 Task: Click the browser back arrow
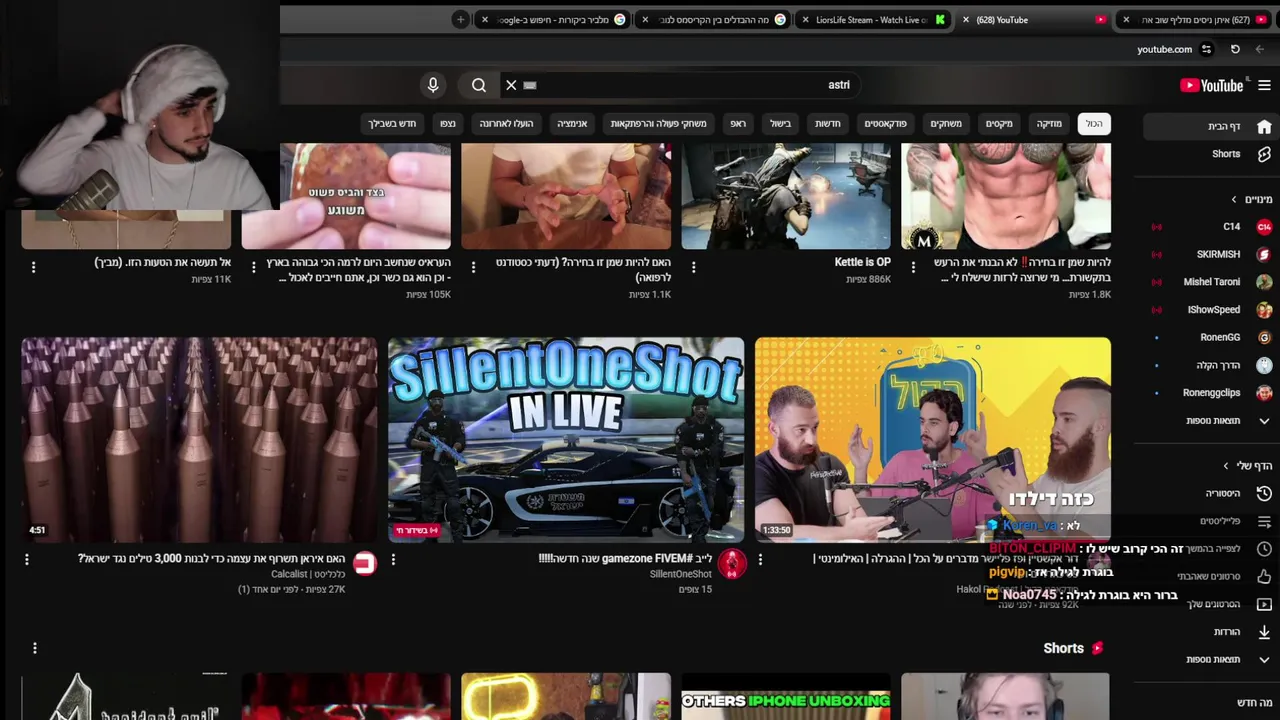1259,49
